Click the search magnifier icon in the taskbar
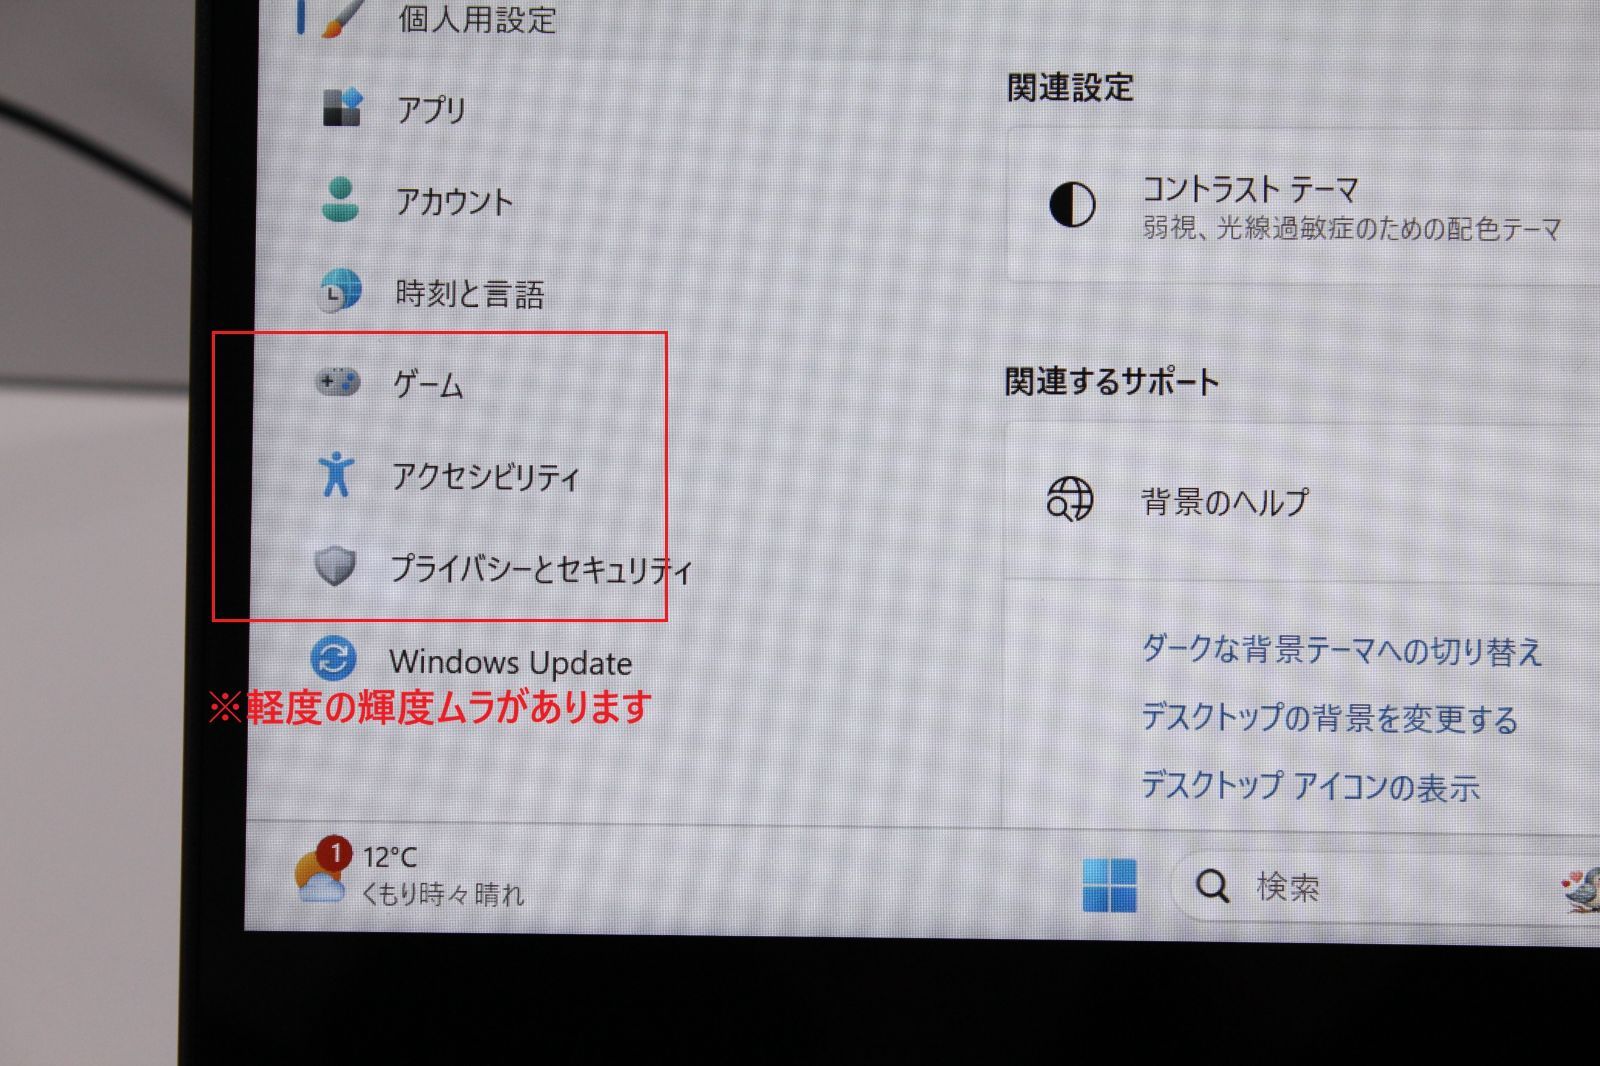 click(1212, 885)
